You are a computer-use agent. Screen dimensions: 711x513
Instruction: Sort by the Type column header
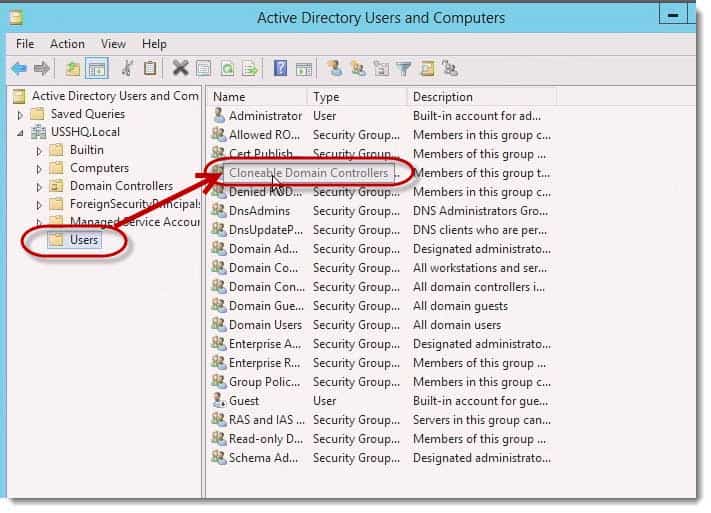[x=357, y=97]
